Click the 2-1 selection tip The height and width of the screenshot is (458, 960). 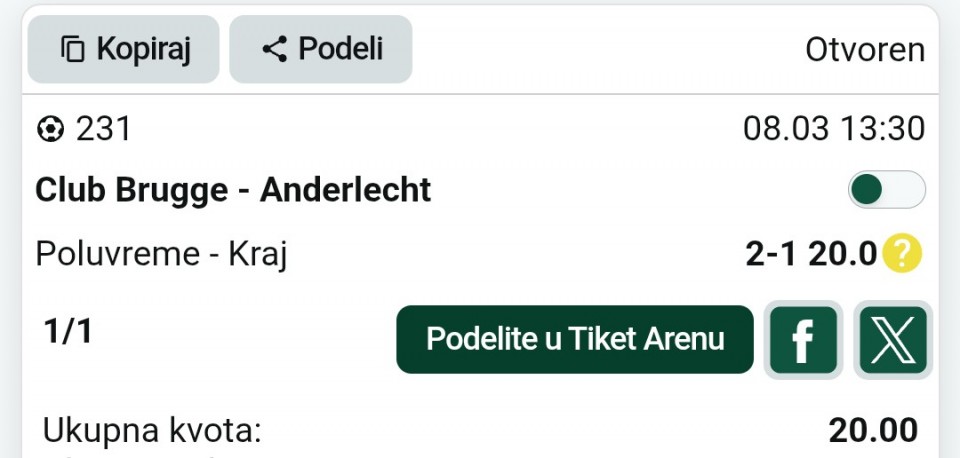[773, 255]
